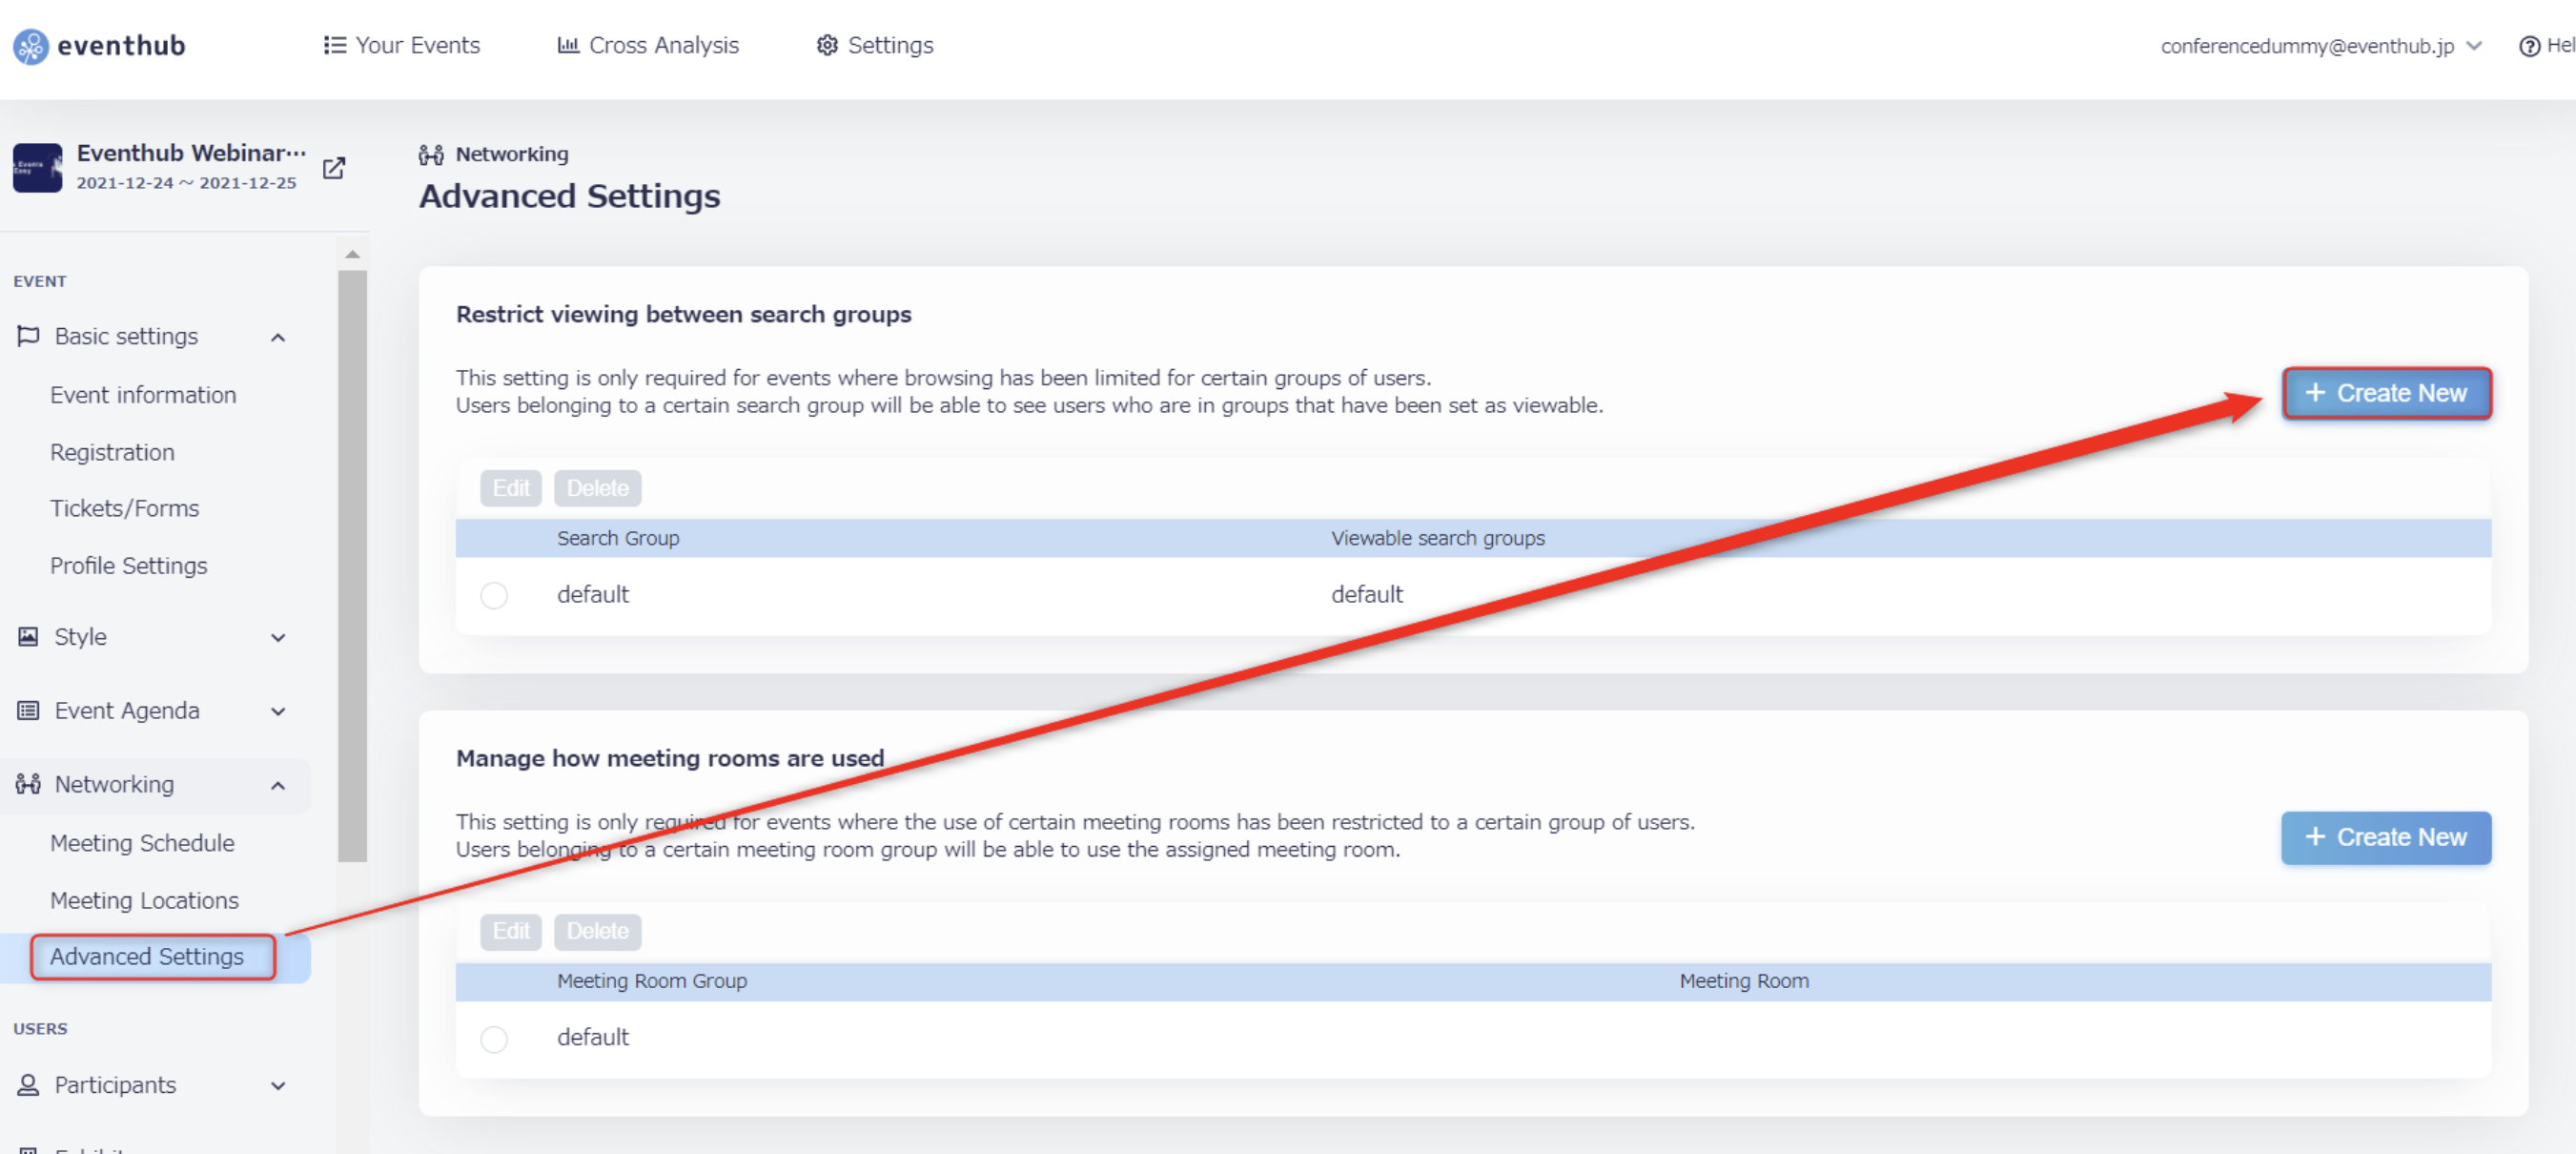
Task: Click the sidebar vertical scrollbar
Action: (352, 565)
